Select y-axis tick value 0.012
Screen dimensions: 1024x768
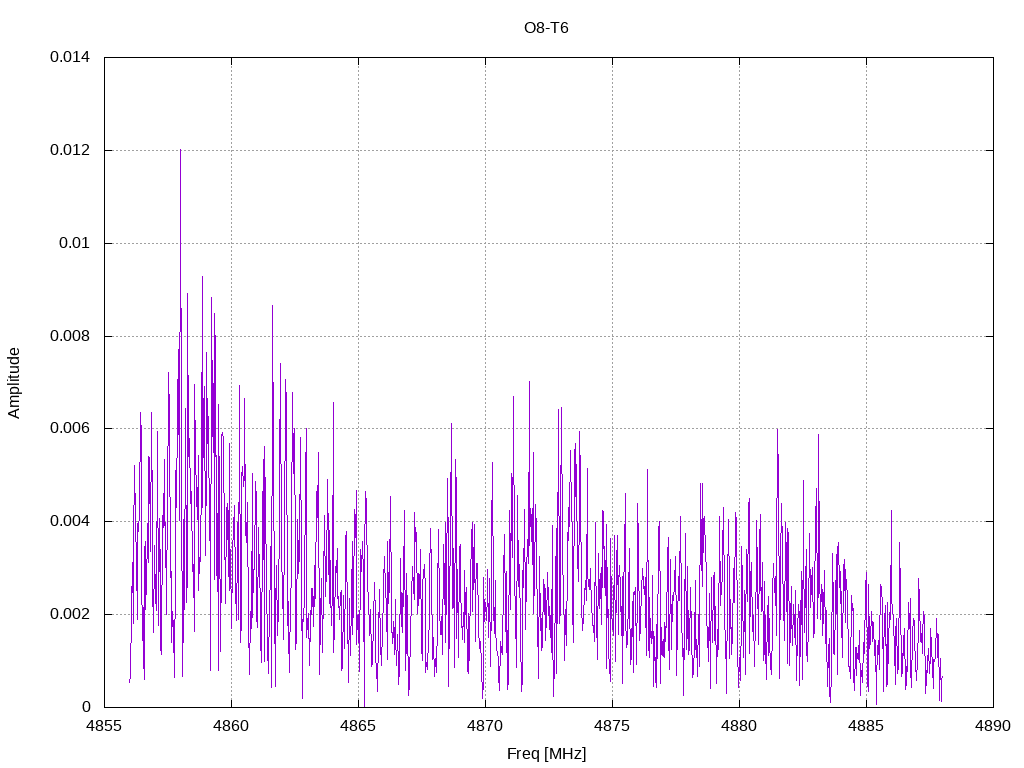point(70,150)
